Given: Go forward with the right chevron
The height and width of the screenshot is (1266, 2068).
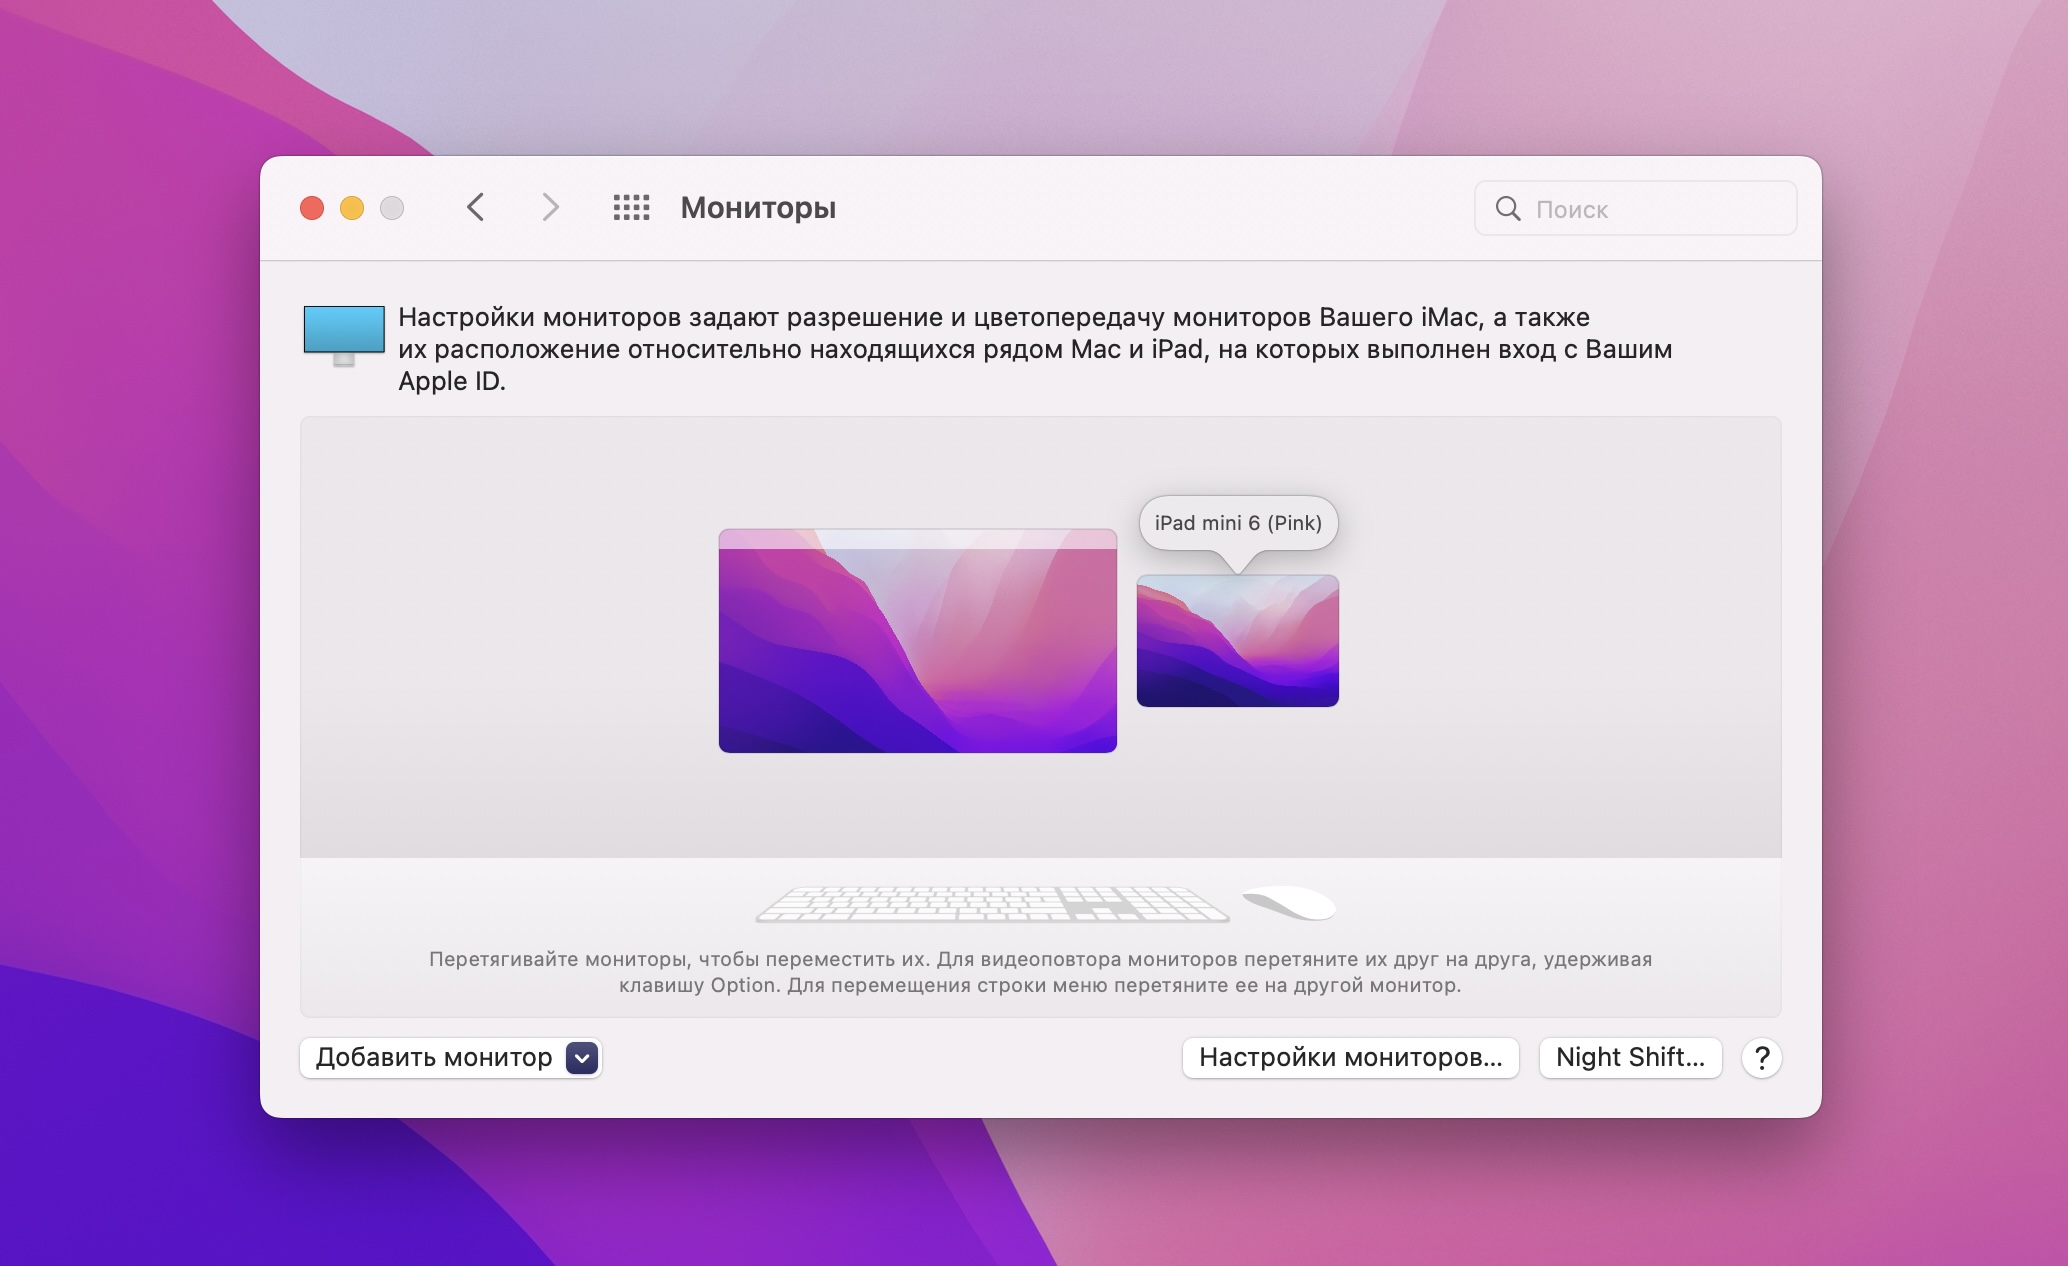Looking at the screenshot, I should point(550,208).
